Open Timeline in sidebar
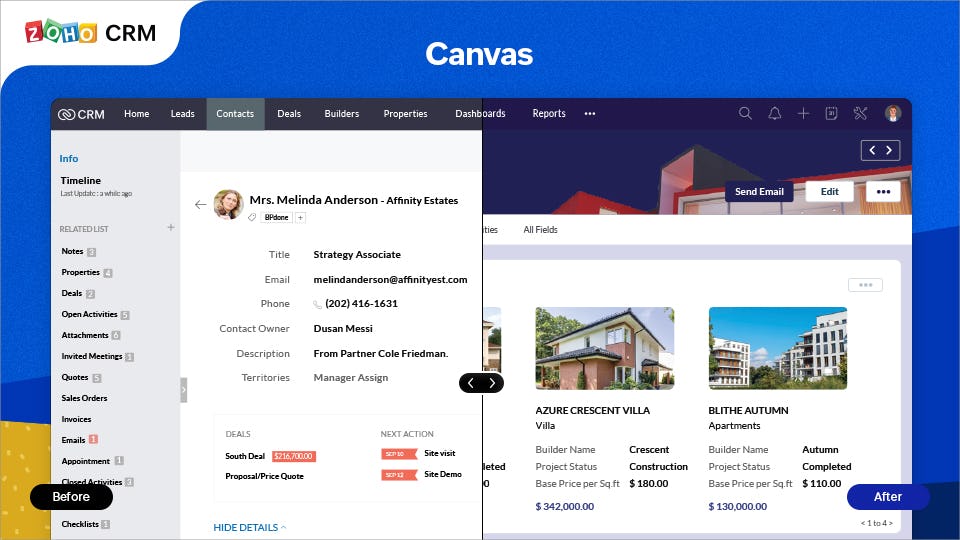This screenshot has width=960, height=540. (x=80, y=181)
